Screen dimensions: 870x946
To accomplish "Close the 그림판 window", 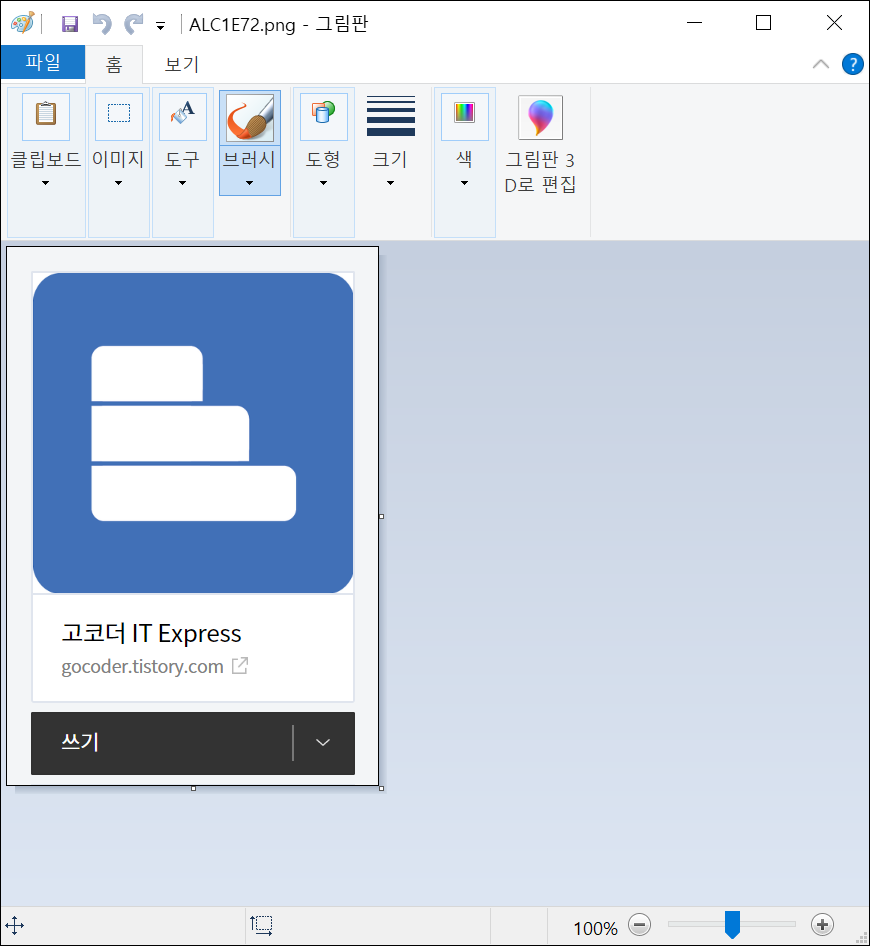I will click(834, 23).
